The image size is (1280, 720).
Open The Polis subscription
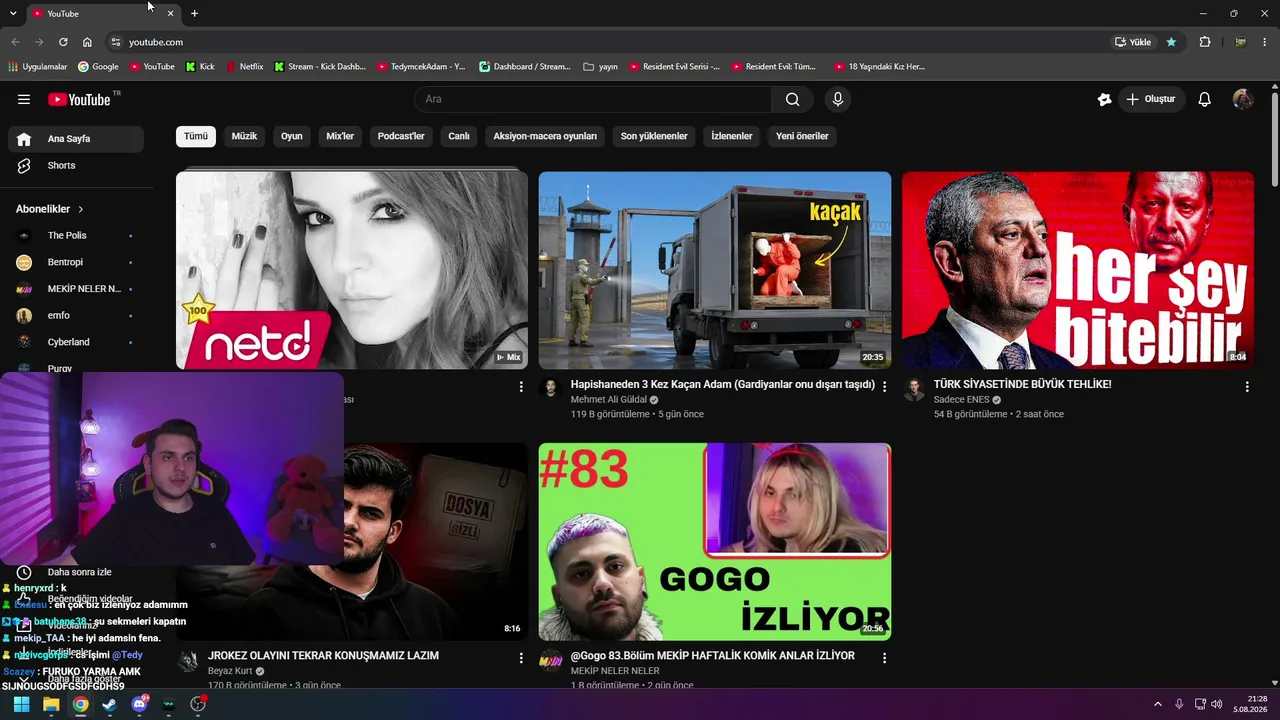(76, 235)
